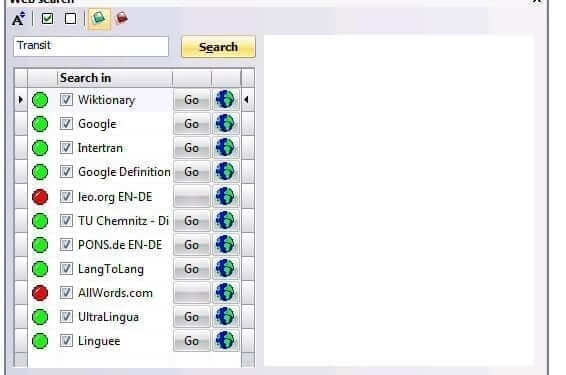Click the check-all toolbar icon
Image resolution: width=566 pixels, height=375 pixels.
(x=47, y=18)
